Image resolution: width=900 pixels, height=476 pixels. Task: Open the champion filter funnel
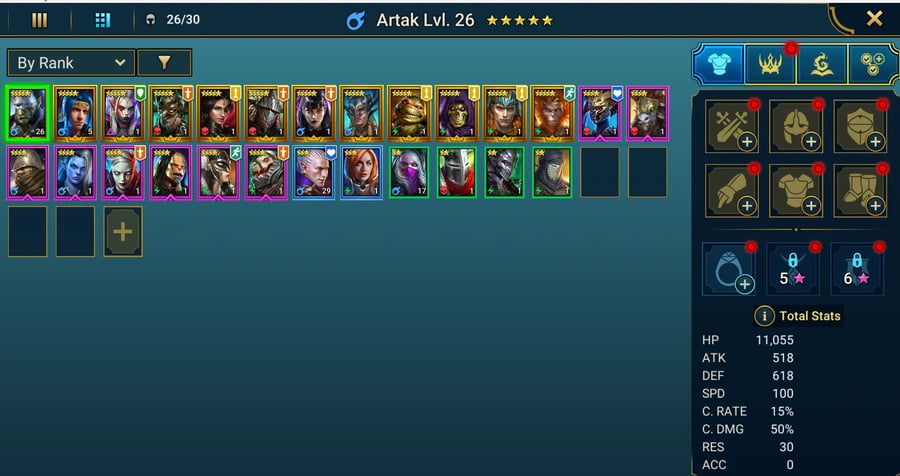(165, 63)
